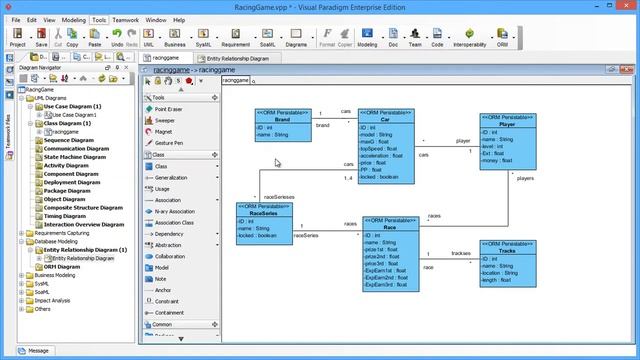This screenshot has width=640, height=360.
Task: Select the Containment palette tool
Action: (164, 313)
